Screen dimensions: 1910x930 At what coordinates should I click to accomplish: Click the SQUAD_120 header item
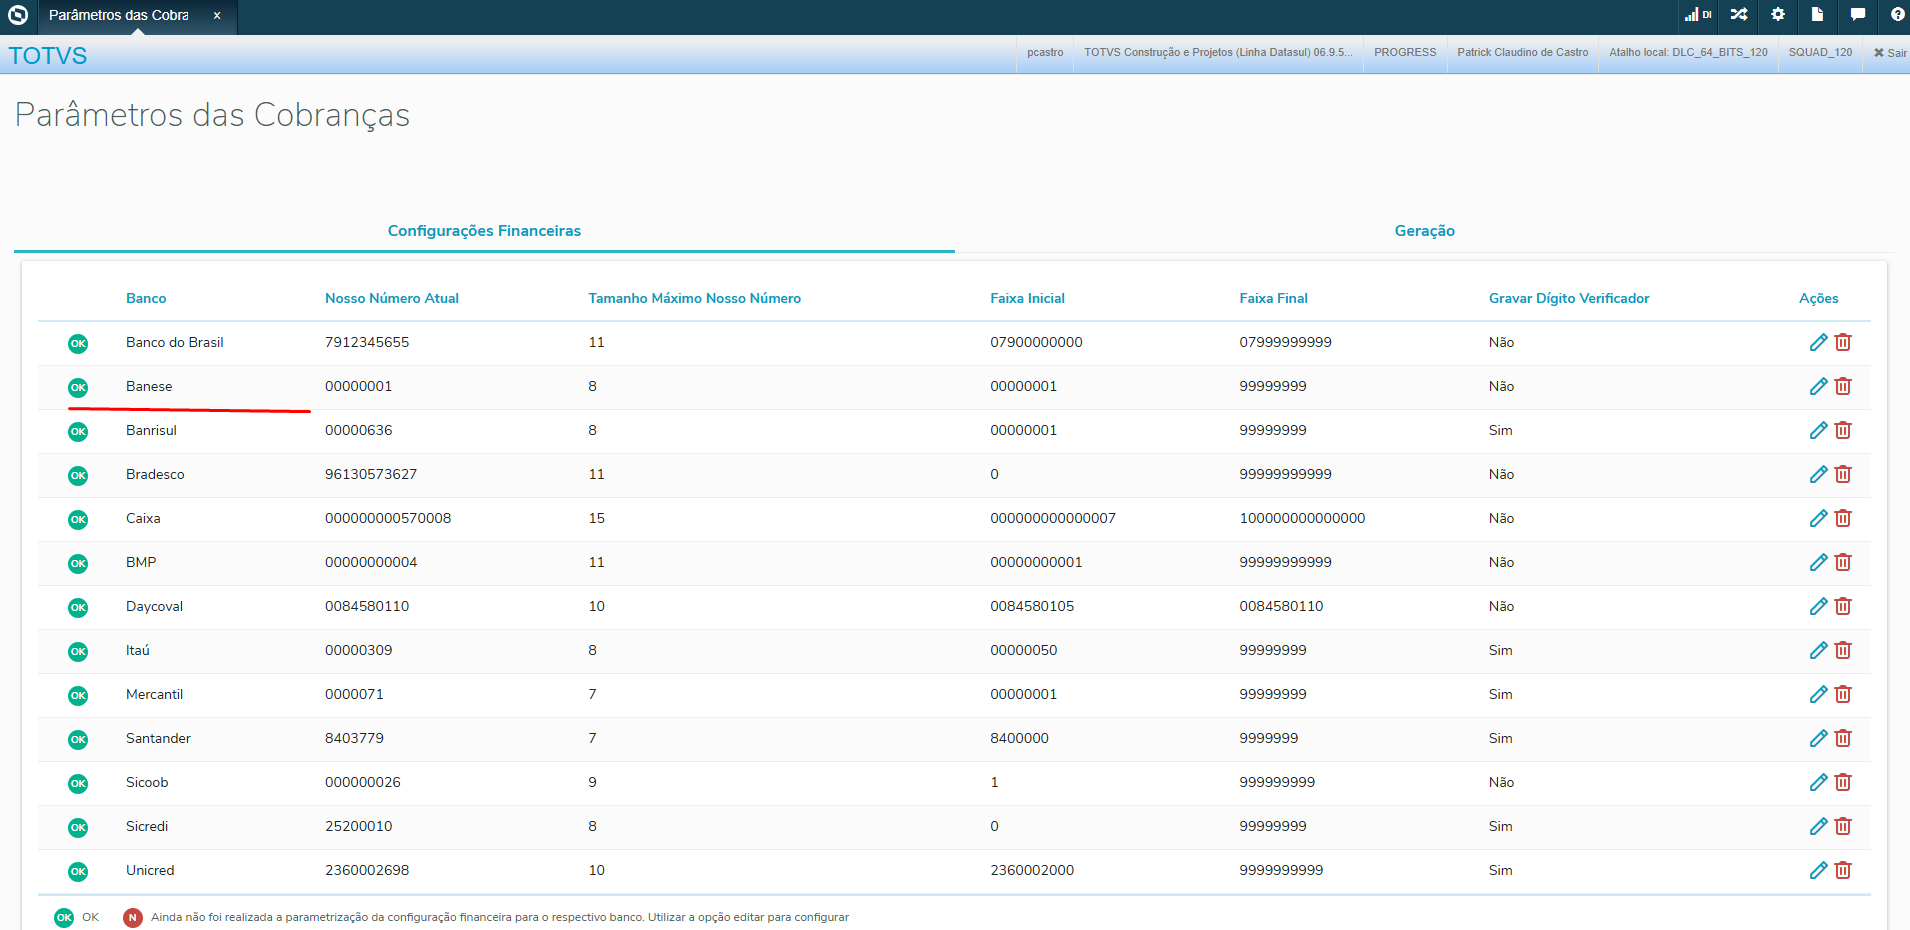tap(1820, 52)
